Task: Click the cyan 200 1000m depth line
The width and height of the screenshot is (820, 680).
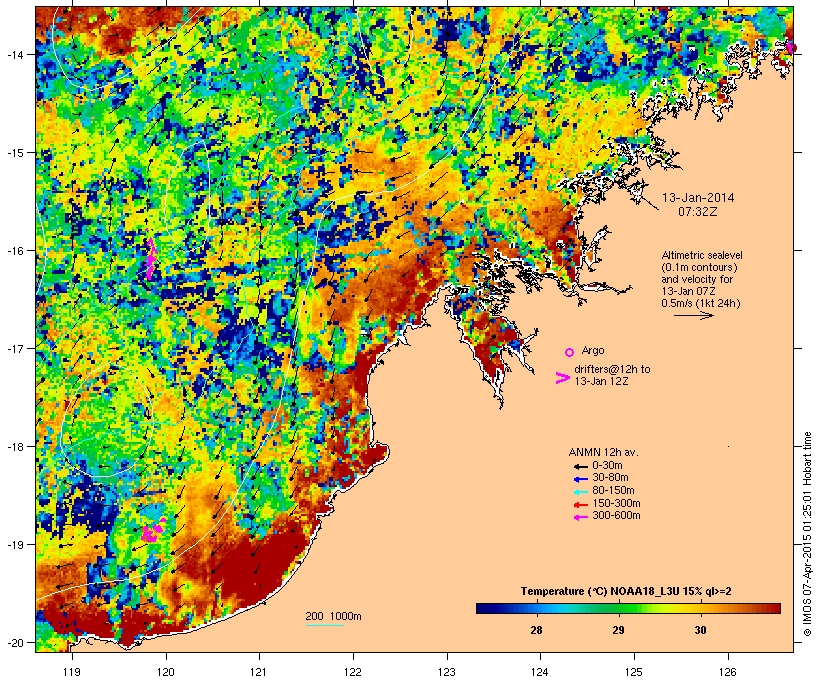Action: click(324, 625)
